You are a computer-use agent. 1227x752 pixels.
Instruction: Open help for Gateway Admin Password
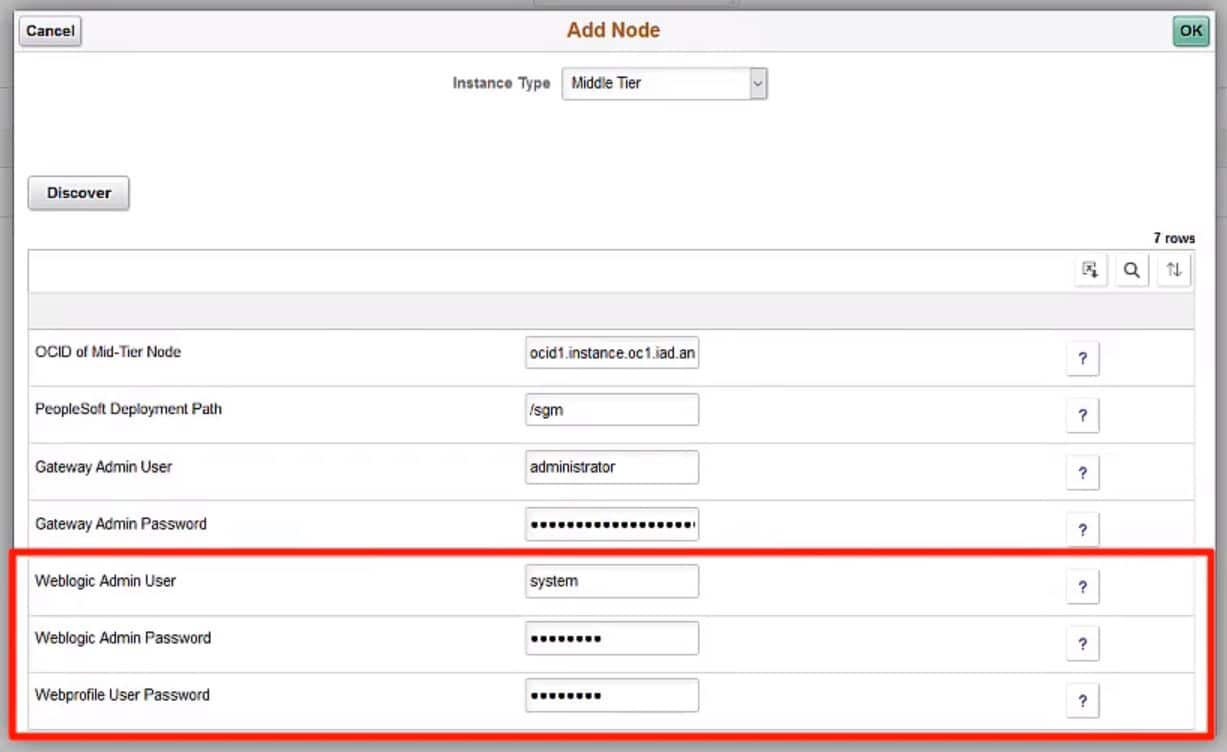(1083, 529)
